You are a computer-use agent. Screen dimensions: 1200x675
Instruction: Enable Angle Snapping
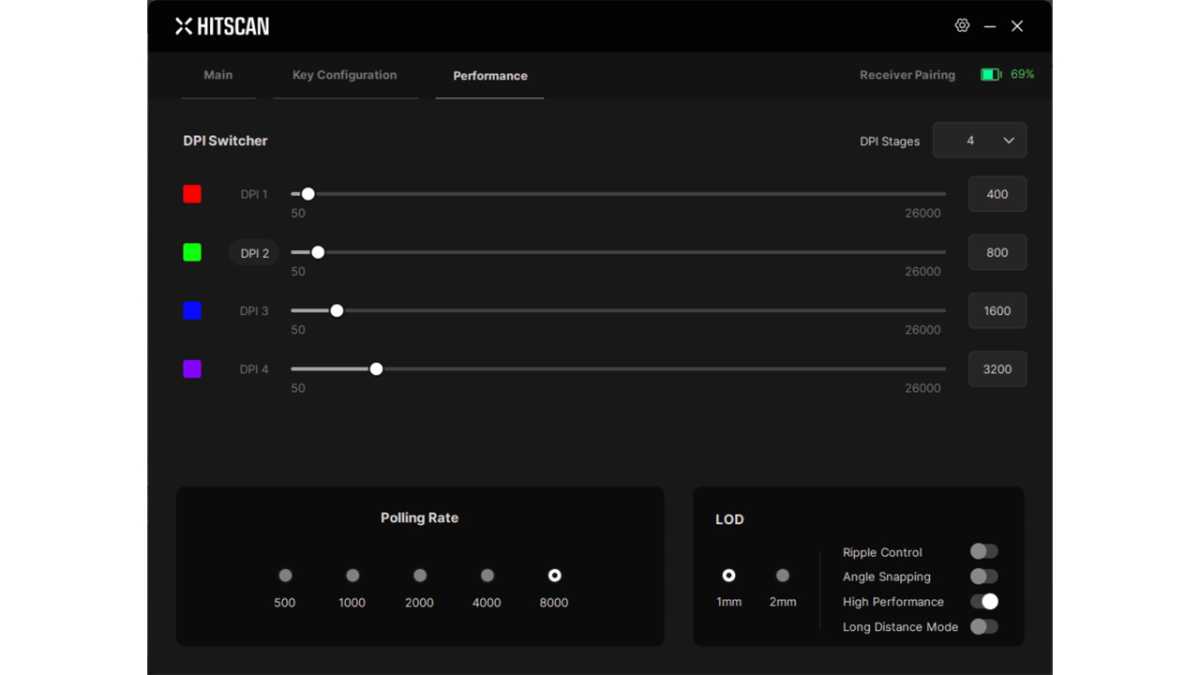[x=983, y=576]
